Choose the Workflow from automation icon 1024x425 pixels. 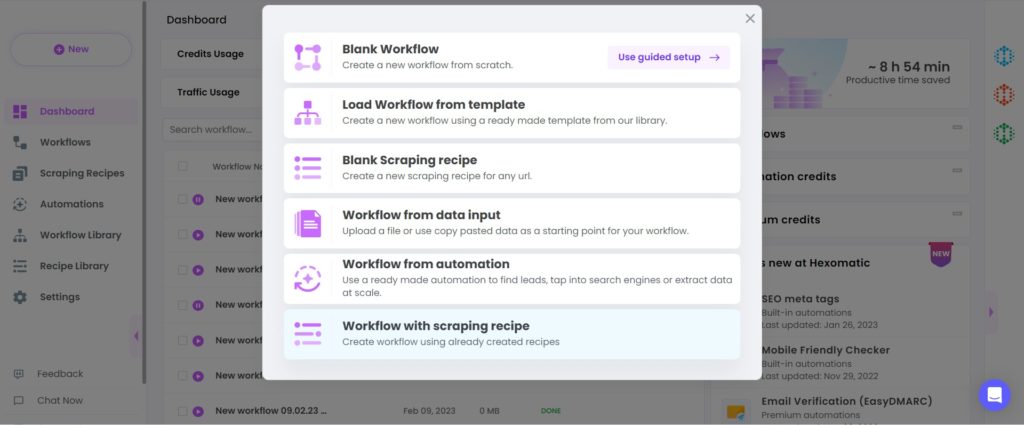pyautogui.click(x=308, y=279)
